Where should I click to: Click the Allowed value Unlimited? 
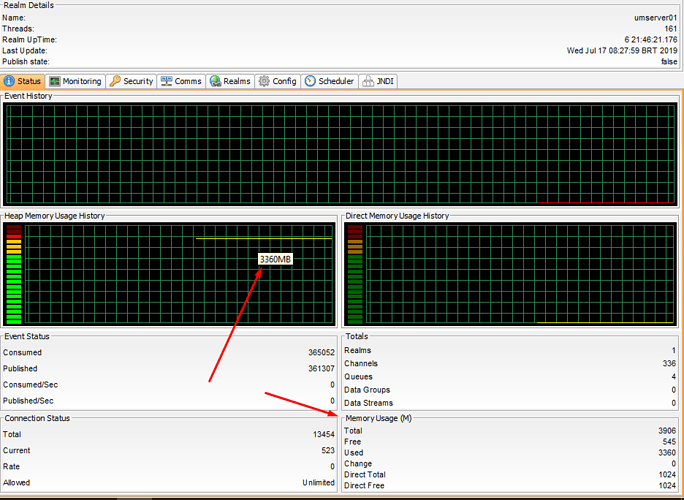point(318,483)
